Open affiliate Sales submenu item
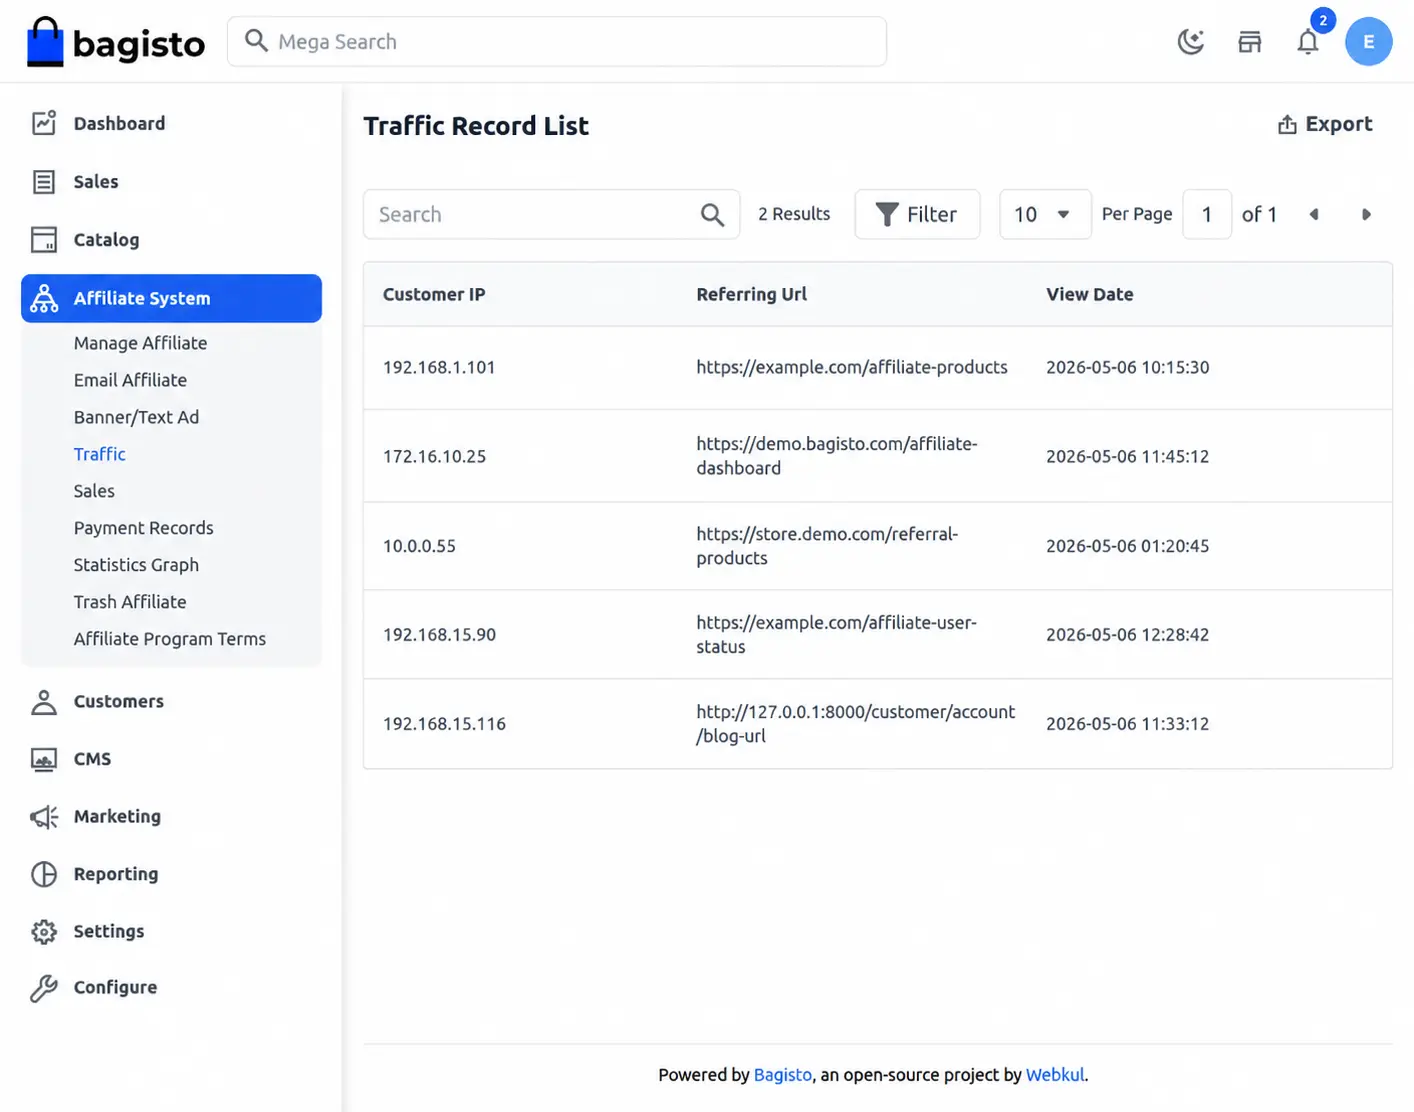1414x1112 pixels. click(94, 491)
